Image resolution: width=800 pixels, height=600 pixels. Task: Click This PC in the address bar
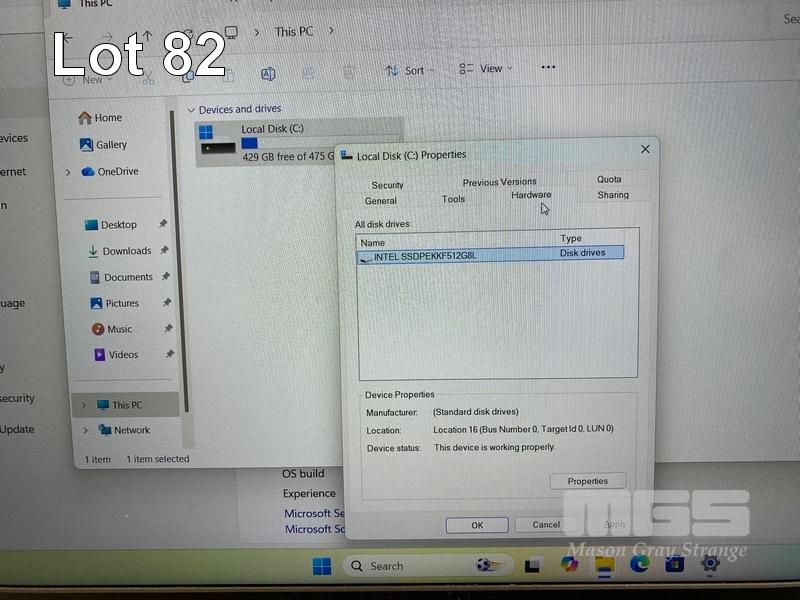[x=293, y=32]
